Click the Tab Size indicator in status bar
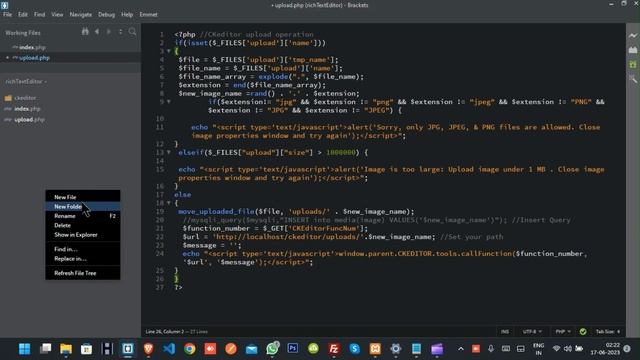The image size is (640, 360). (x=608, y=331)
